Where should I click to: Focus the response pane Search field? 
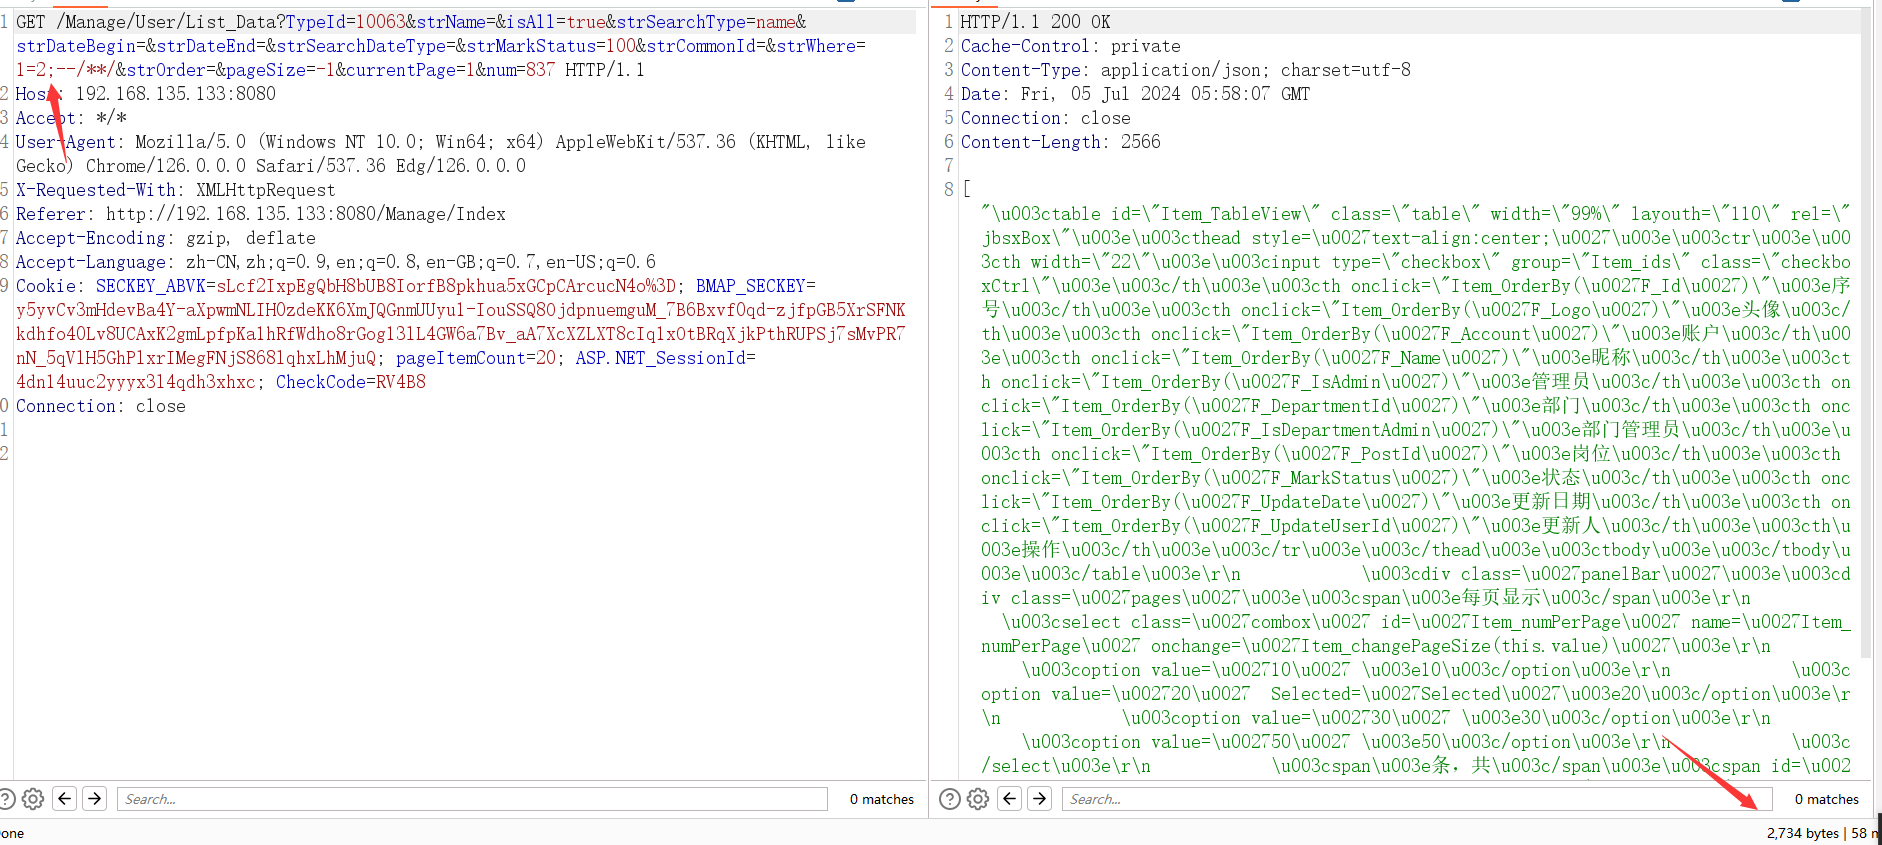(1415, 799)
